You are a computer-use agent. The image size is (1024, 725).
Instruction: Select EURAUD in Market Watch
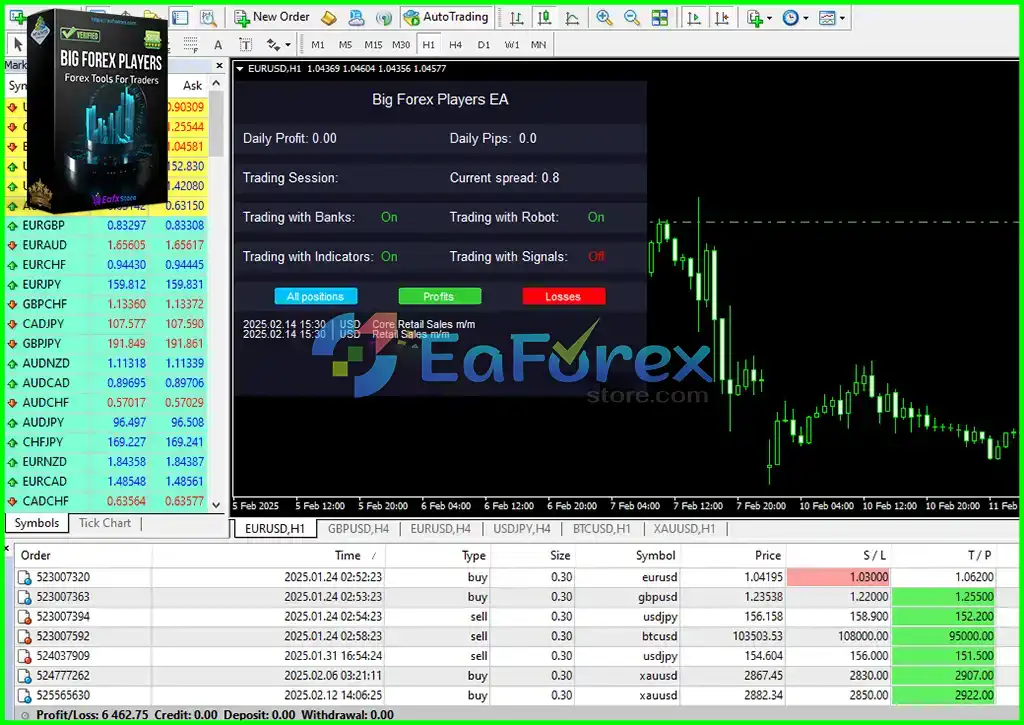tap(44, 245)
